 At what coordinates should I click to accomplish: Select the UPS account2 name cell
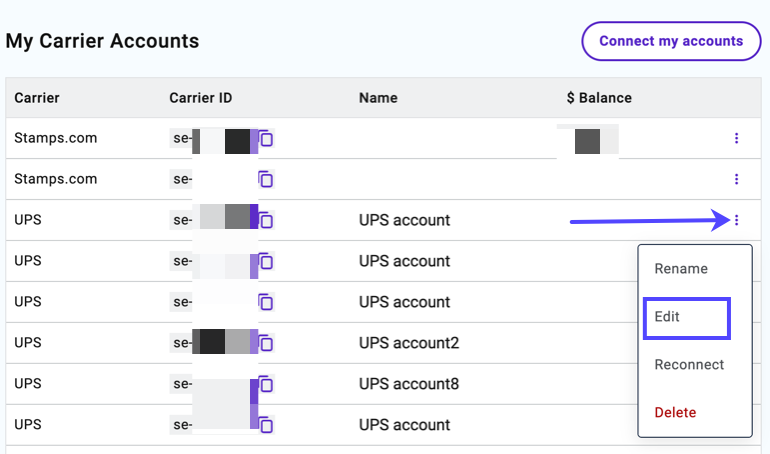pos(409,343)
